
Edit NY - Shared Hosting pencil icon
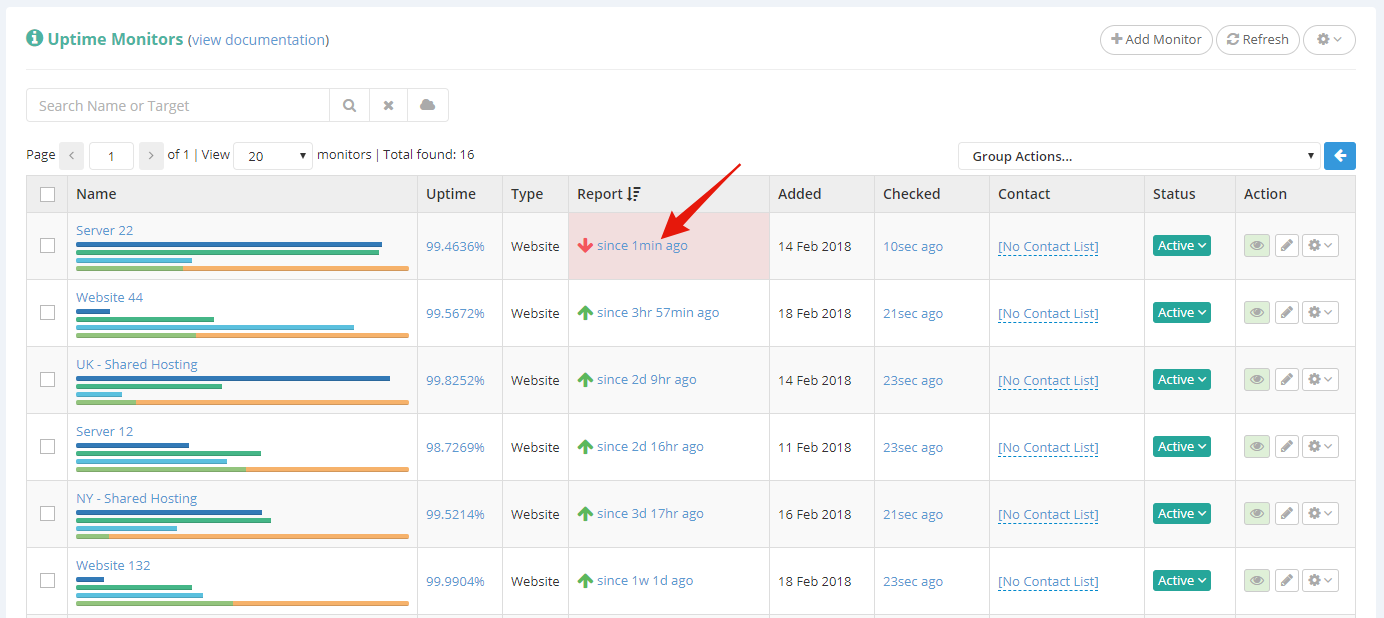click(1287, 514)
